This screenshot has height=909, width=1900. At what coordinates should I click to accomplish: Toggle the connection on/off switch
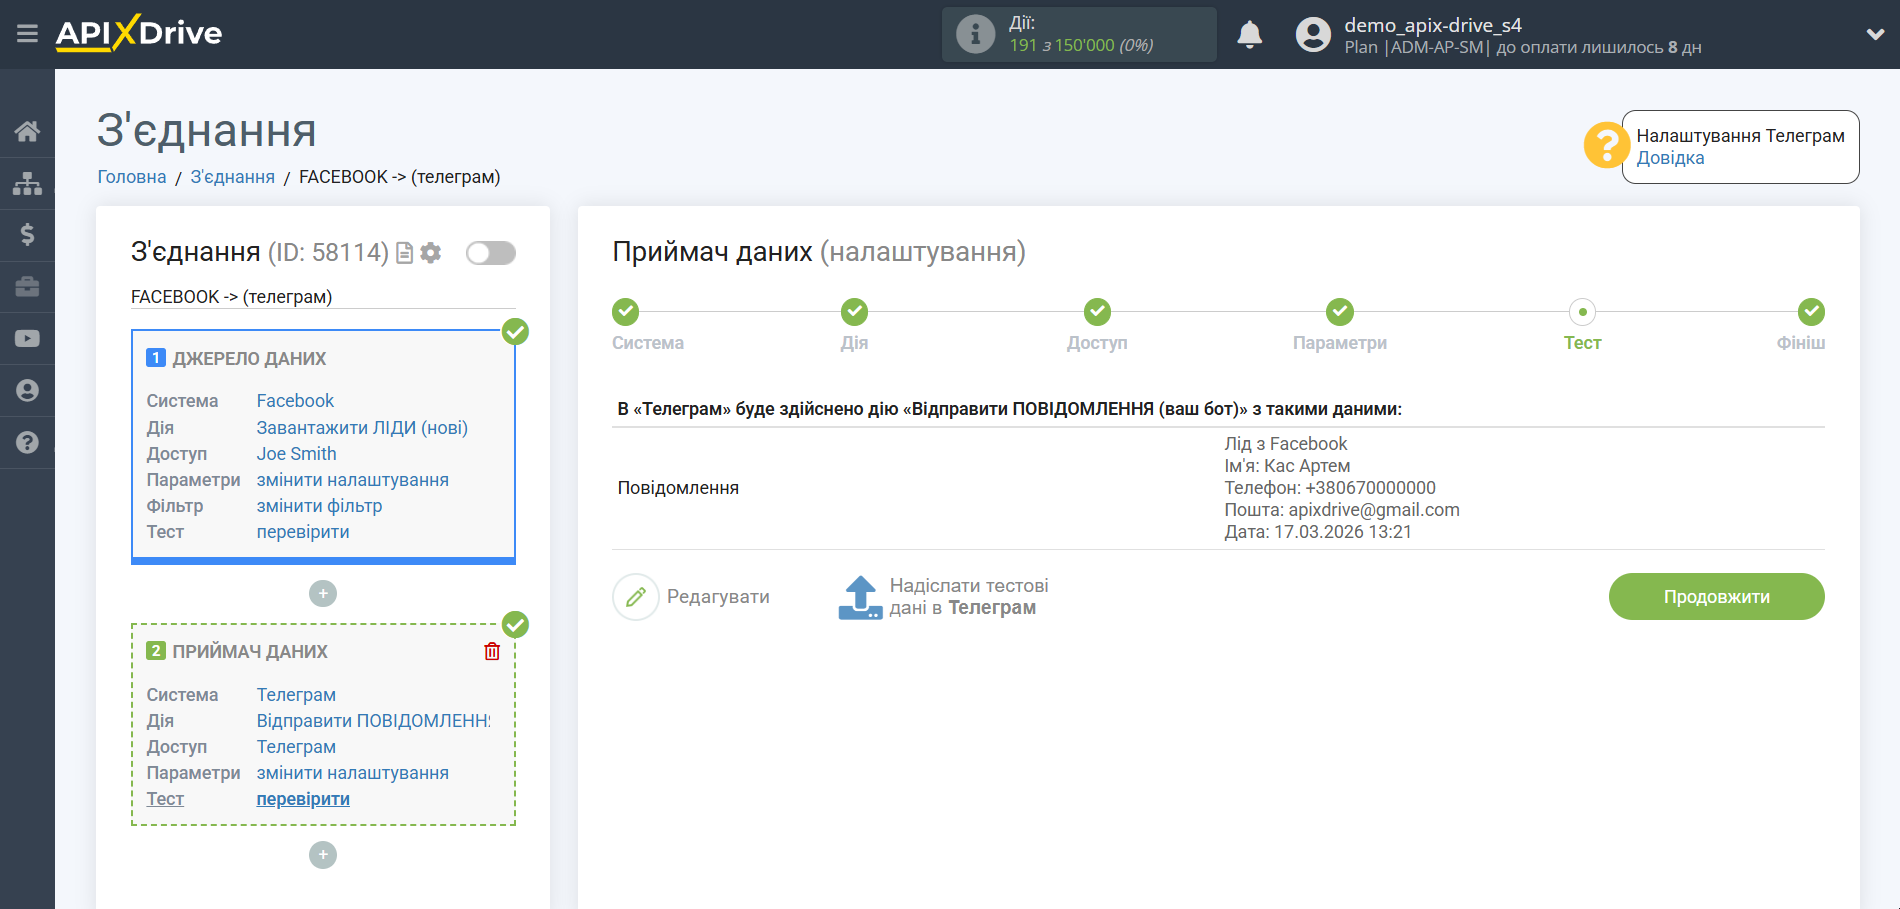pos(490,253)
